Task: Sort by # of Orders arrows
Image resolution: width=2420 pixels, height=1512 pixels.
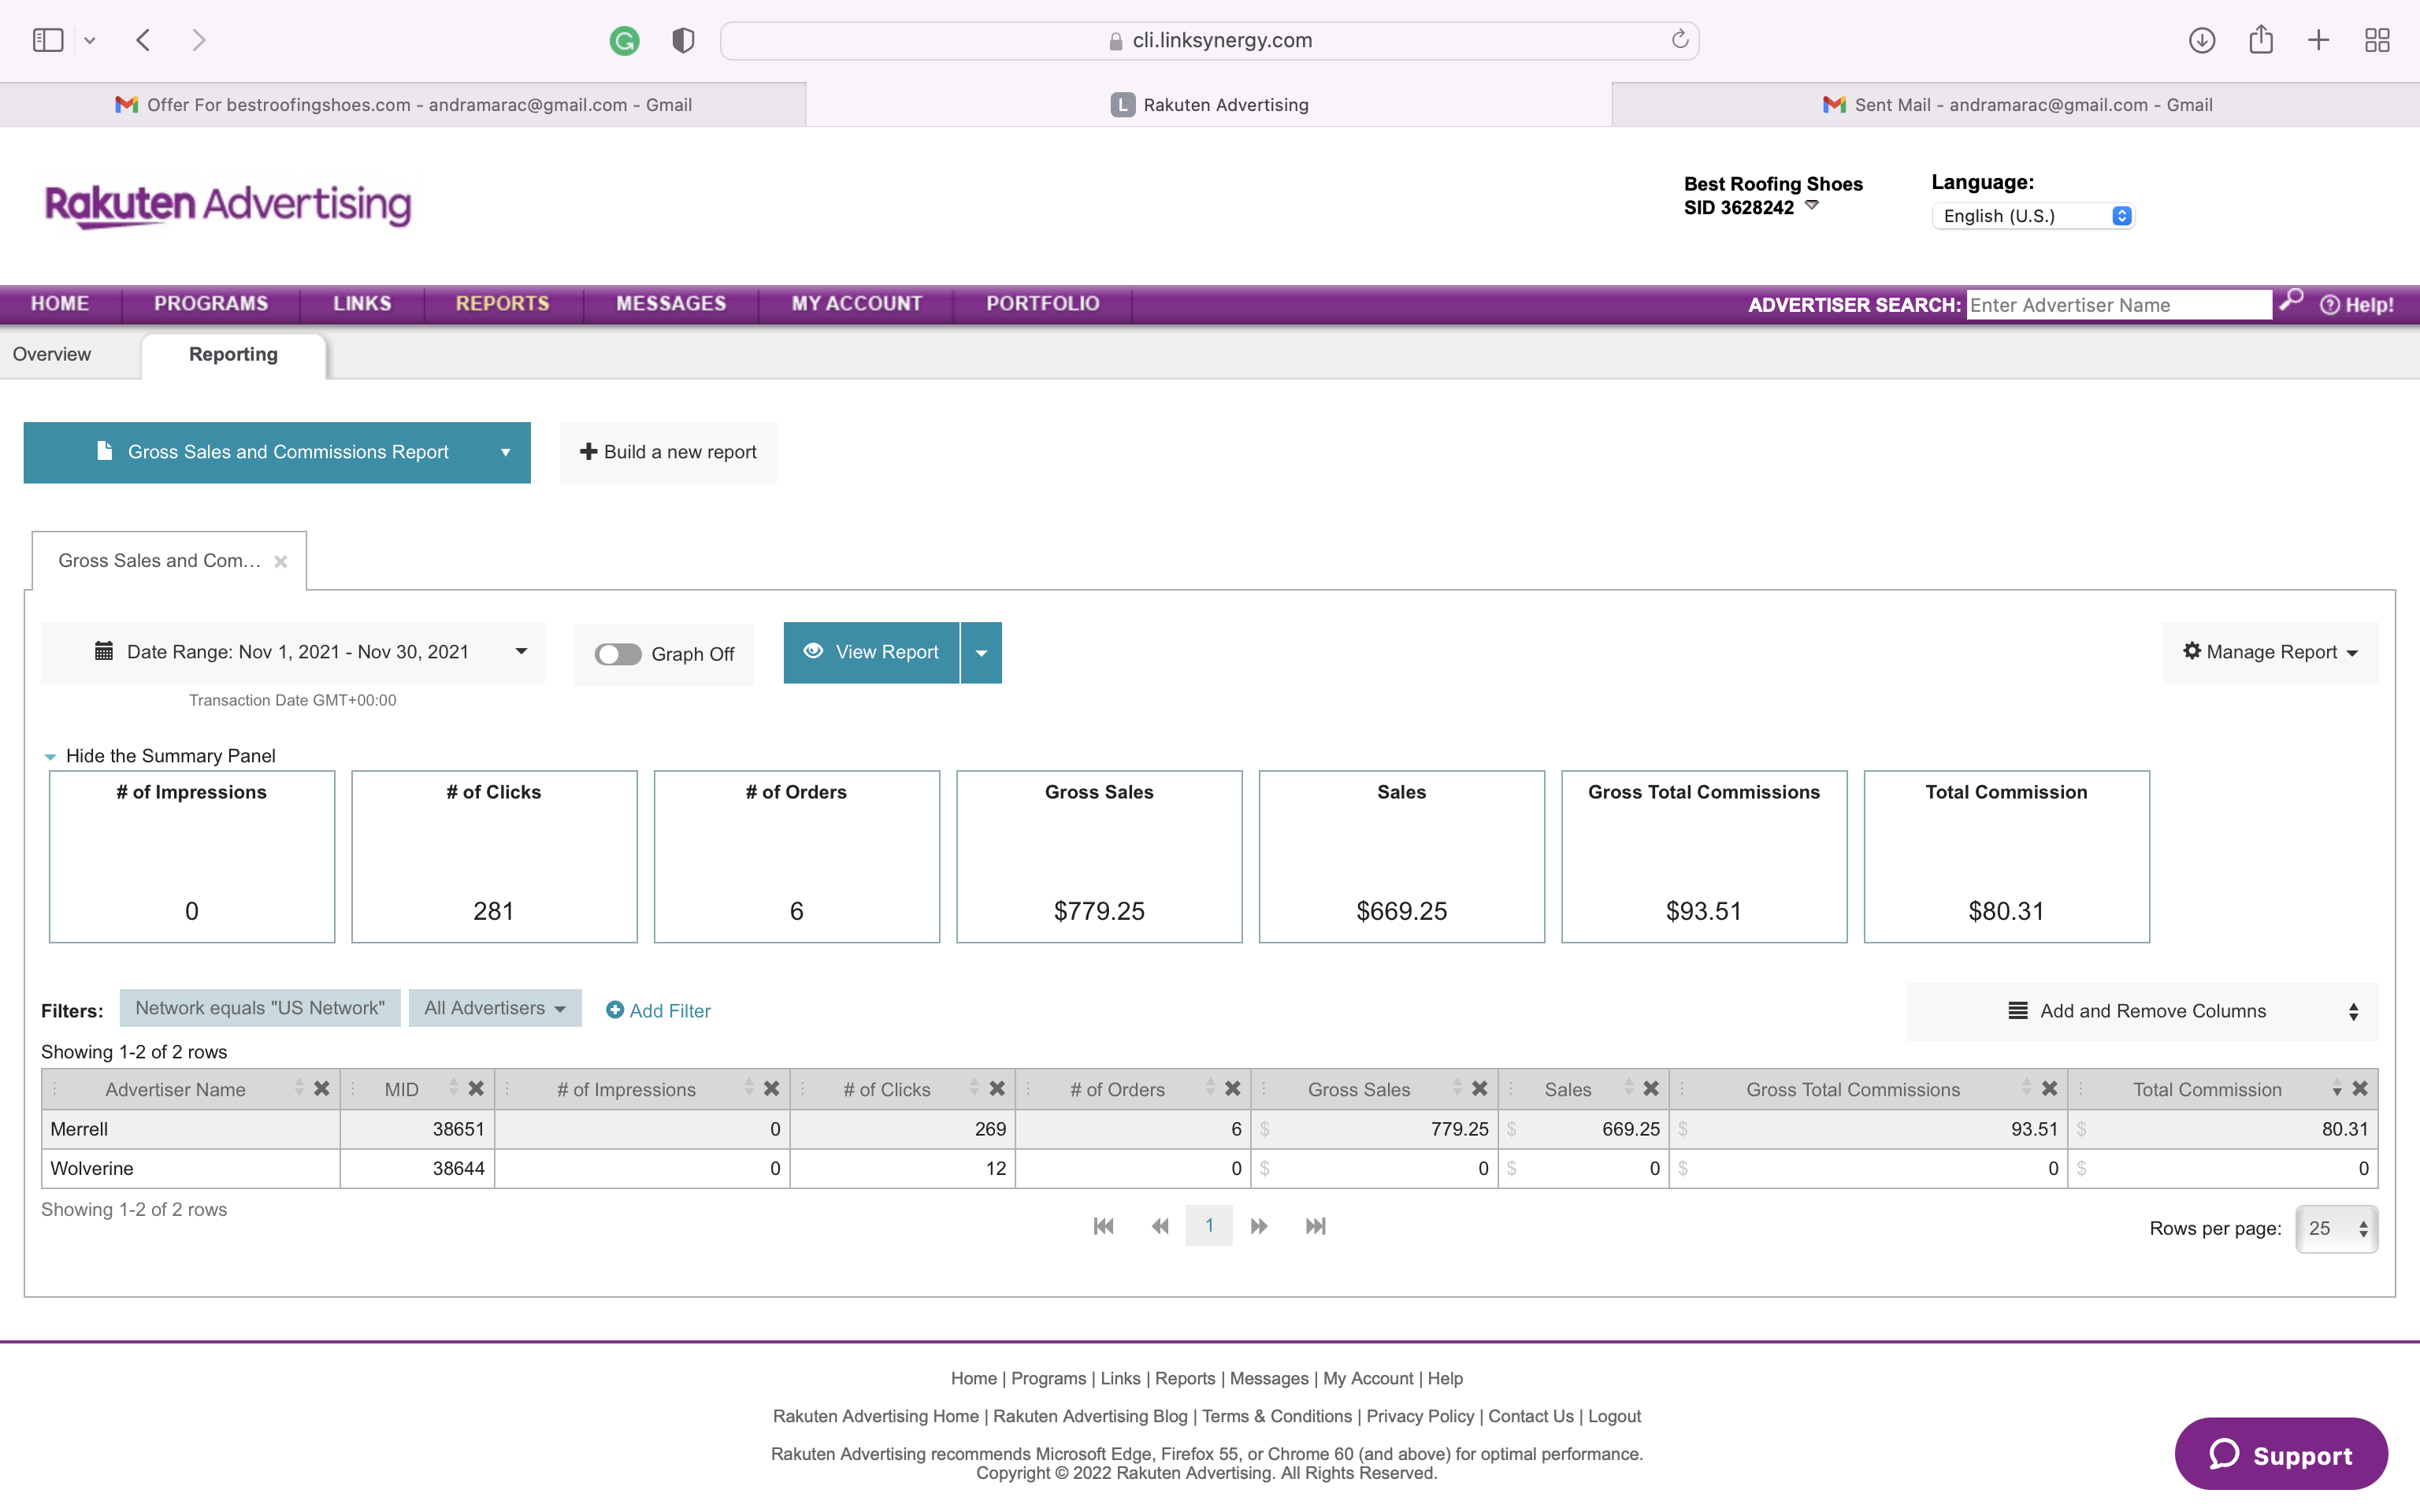Action: (x=1210, y=1088)
